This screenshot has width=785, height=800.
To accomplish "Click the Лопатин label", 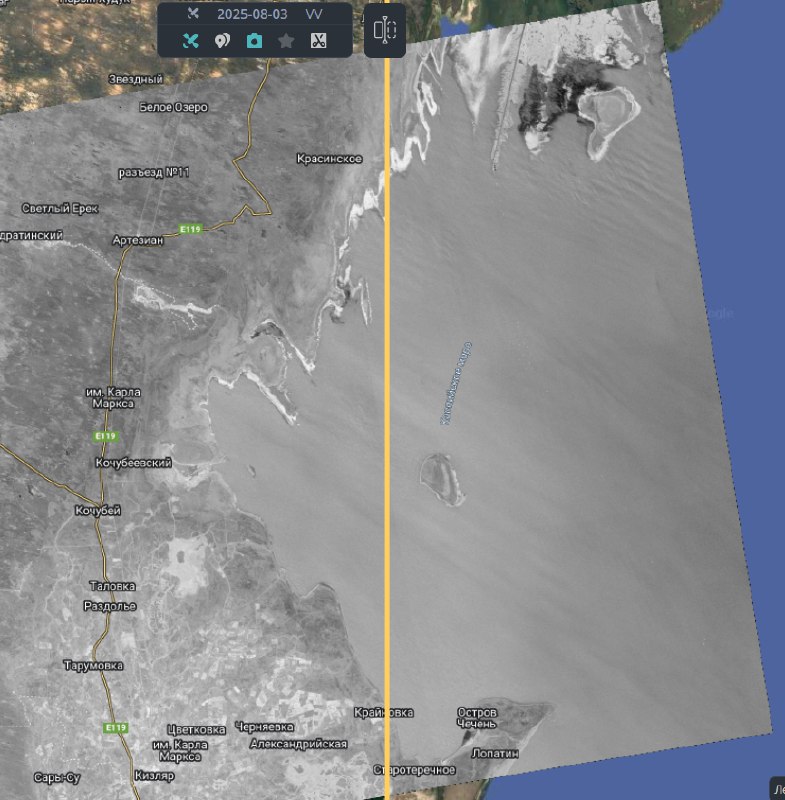I will pyautogui.click(x=495, y=753).
